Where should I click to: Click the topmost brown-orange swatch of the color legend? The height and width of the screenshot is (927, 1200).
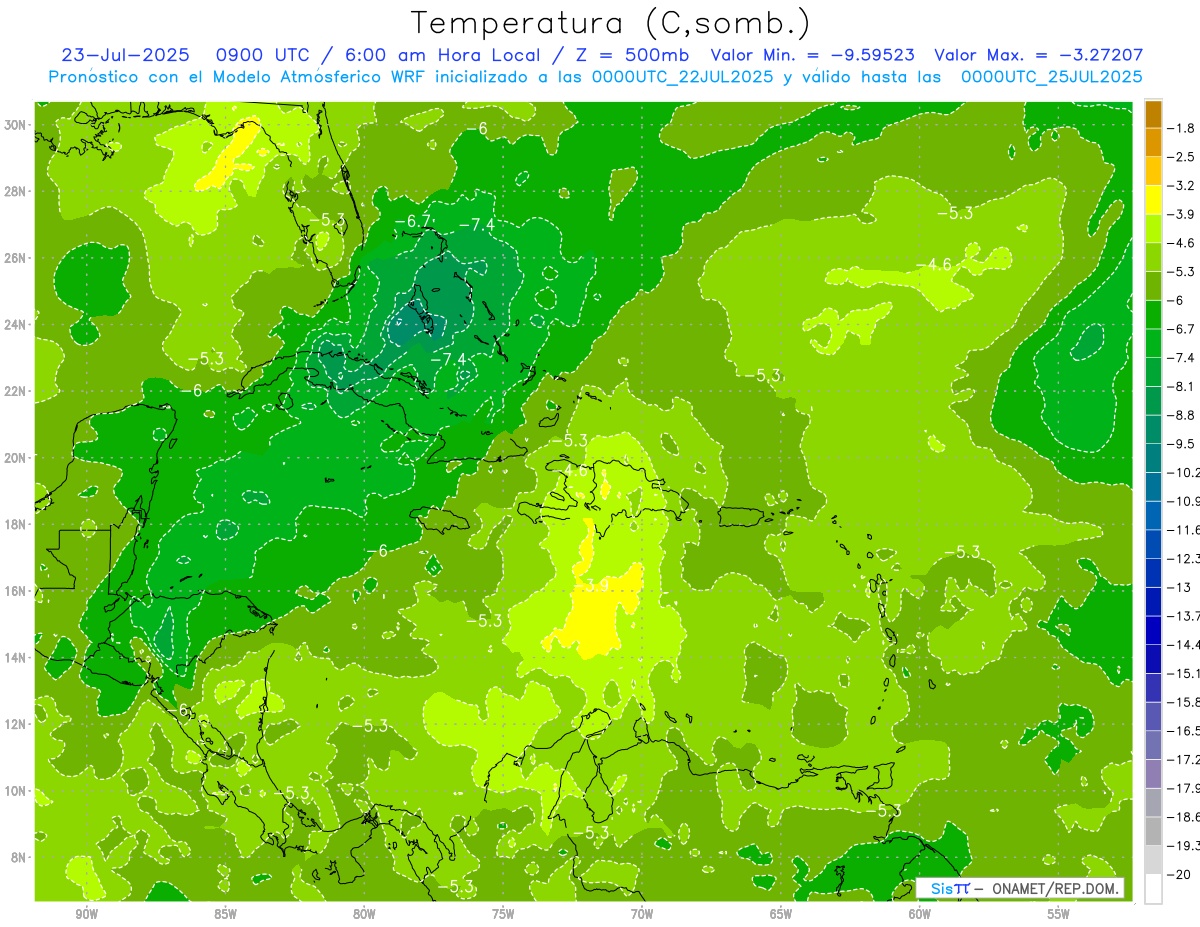[x=1153, y=114]
